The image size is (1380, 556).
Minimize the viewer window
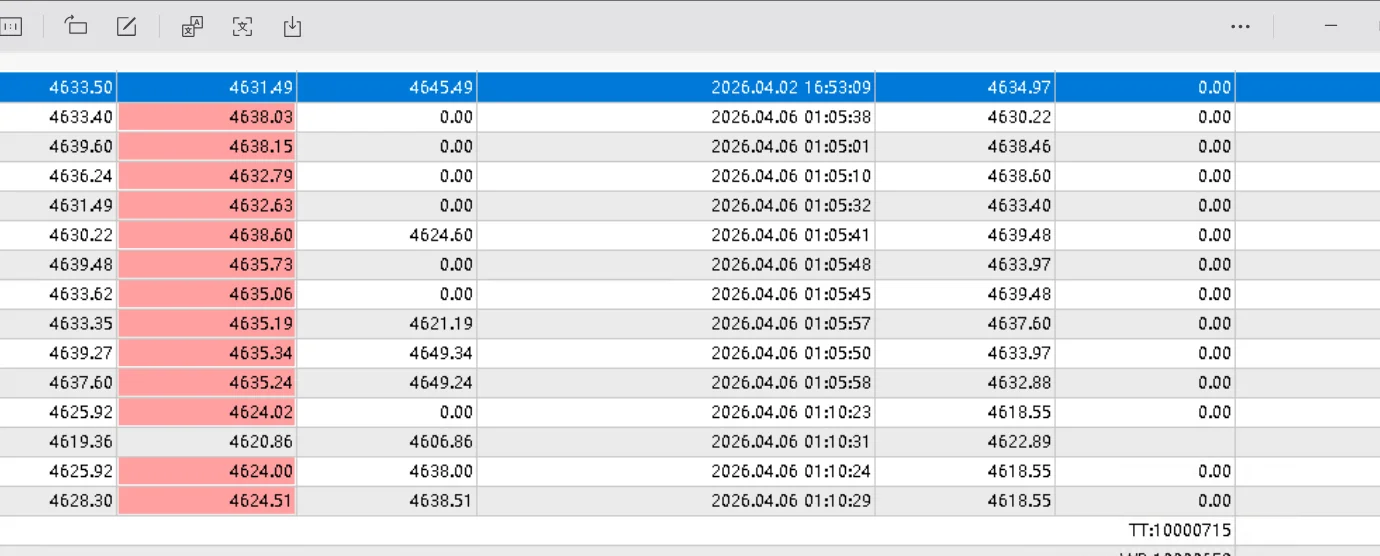pyautogui.click(x=1331, y=27)
